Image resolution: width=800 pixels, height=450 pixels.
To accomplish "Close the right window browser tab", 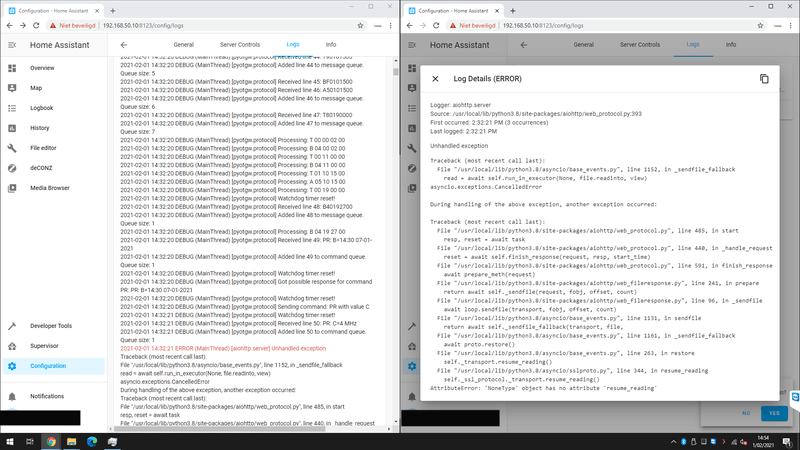I will pos(497,11).
